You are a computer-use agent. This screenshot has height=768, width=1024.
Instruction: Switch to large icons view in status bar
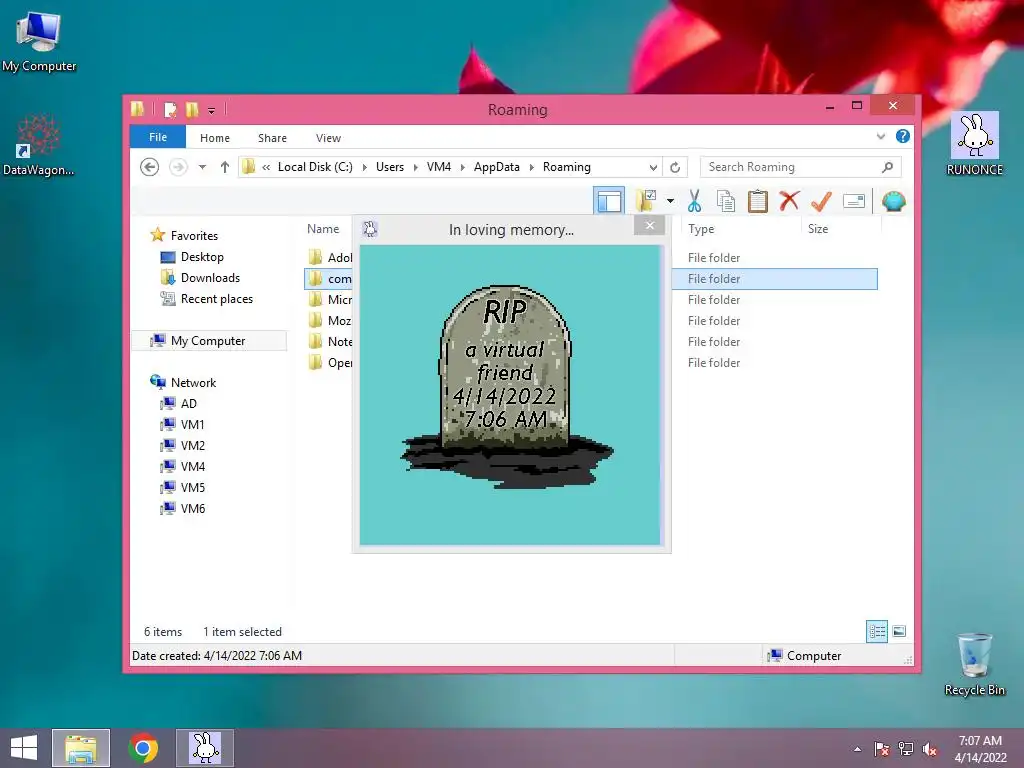pos(899,632)
